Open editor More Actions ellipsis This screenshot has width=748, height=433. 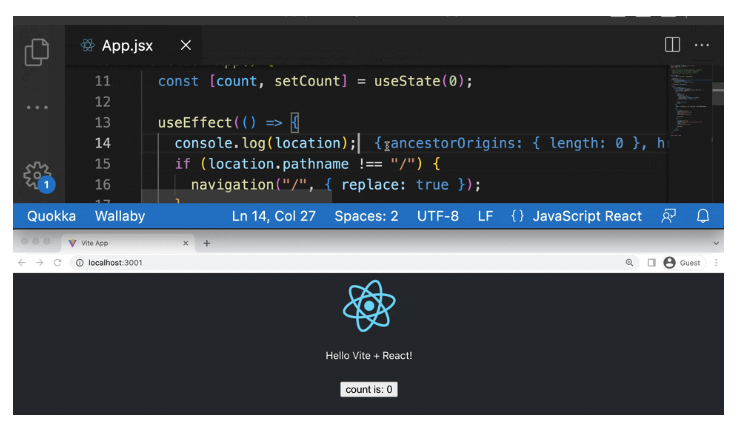(702, 45)
